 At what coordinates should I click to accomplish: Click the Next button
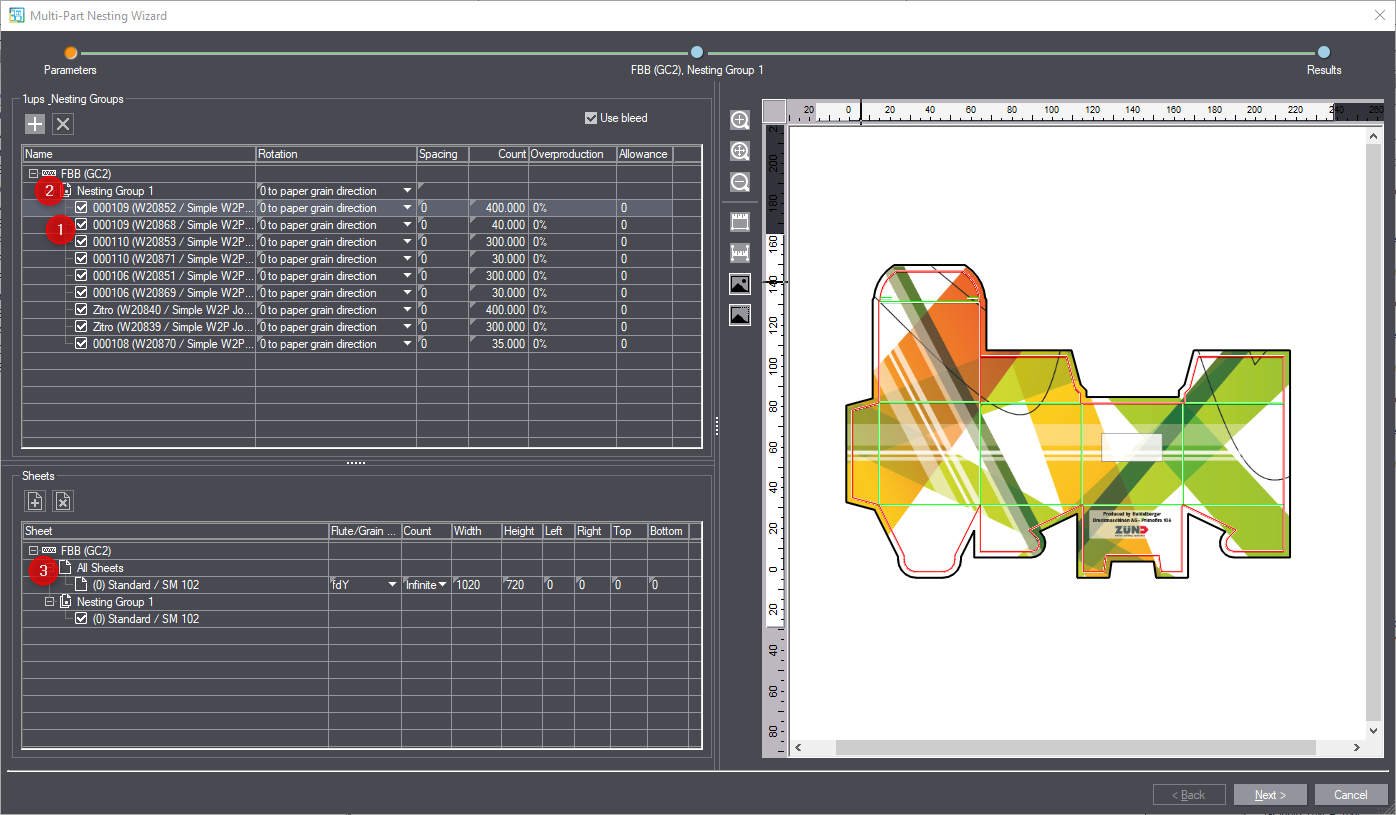click(x=1269, y=795)
